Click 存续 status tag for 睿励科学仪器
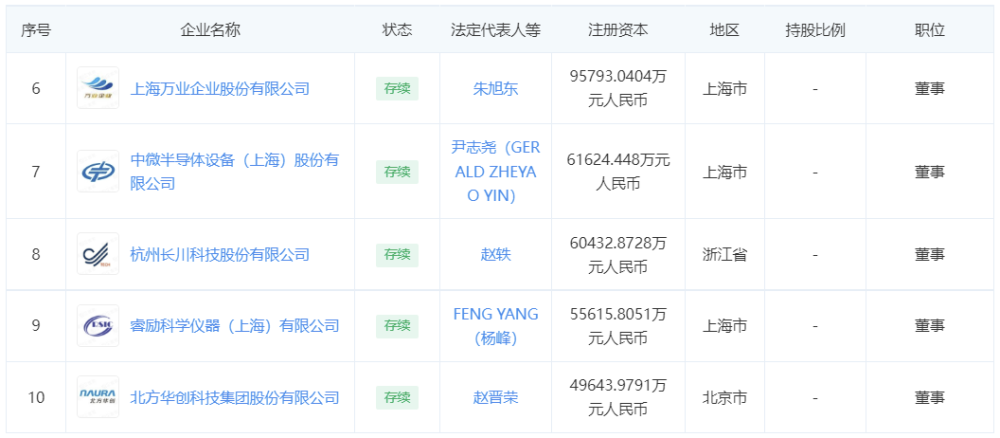 click(397, 326)
